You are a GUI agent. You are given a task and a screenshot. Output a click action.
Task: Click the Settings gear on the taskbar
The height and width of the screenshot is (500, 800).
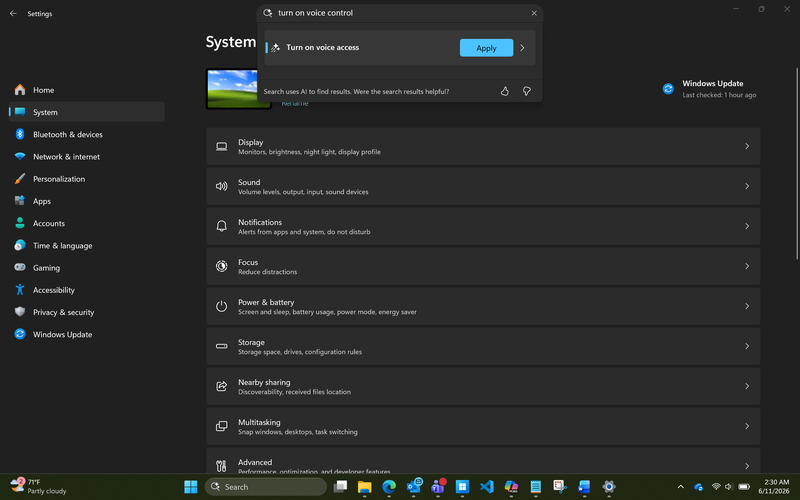pos(609,487)
